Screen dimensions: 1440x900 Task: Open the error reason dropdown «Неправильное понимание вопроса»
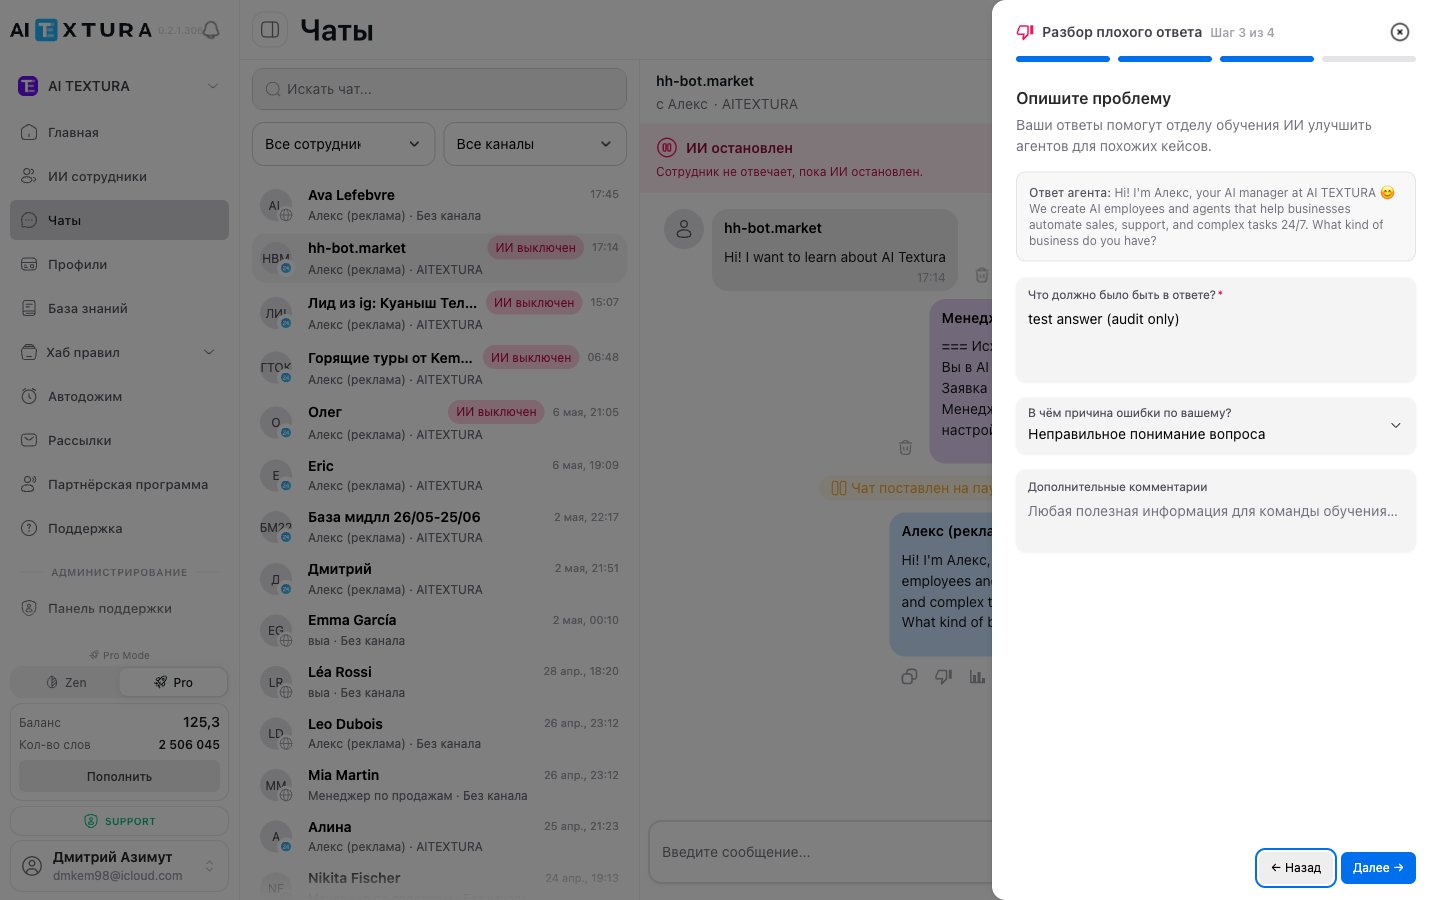coord(1216,426)
